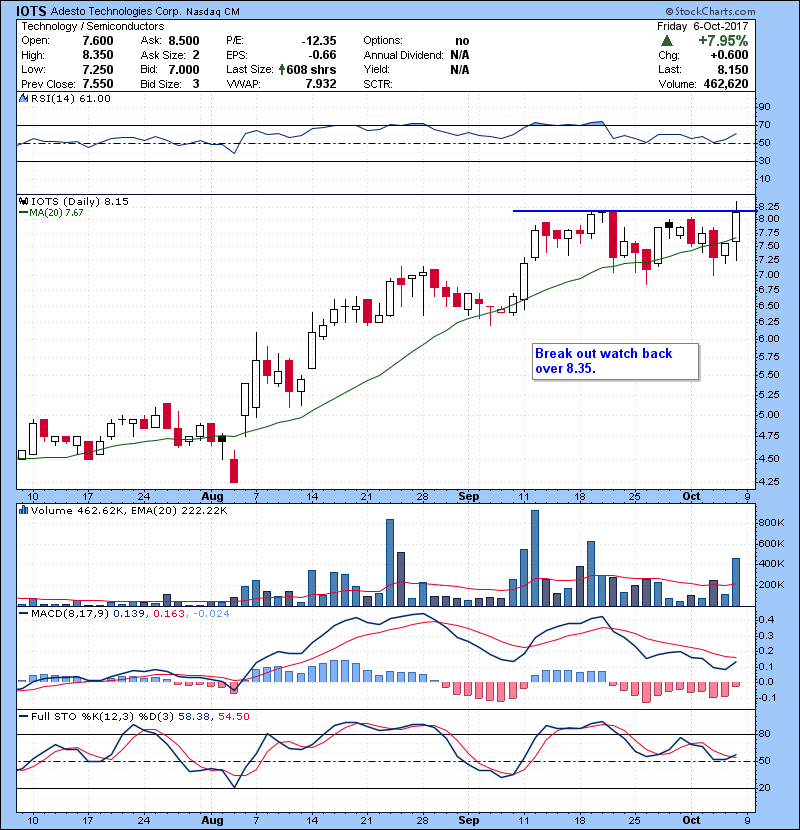Click the Friday 6-Oct-2017 date

click(x=703, y=26)
